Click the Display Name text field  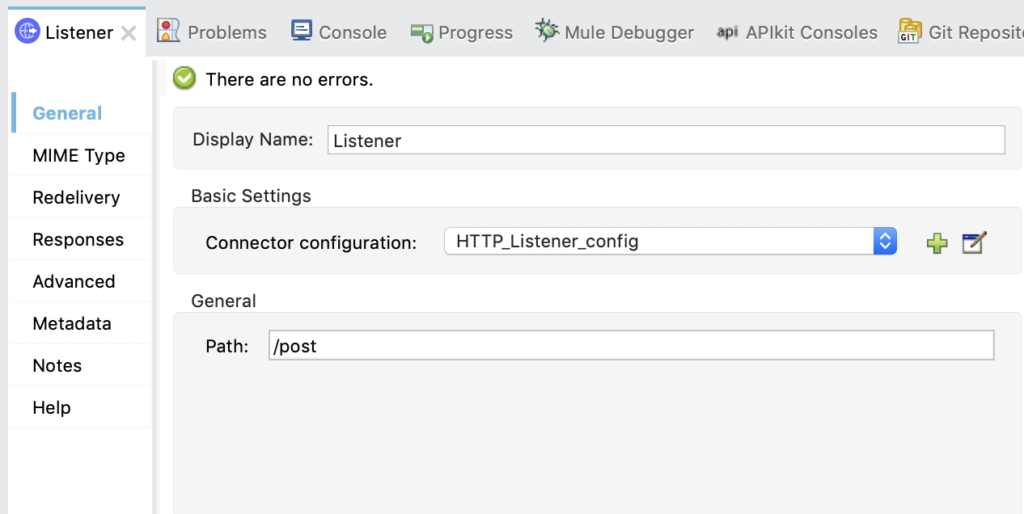click(665, 141)
